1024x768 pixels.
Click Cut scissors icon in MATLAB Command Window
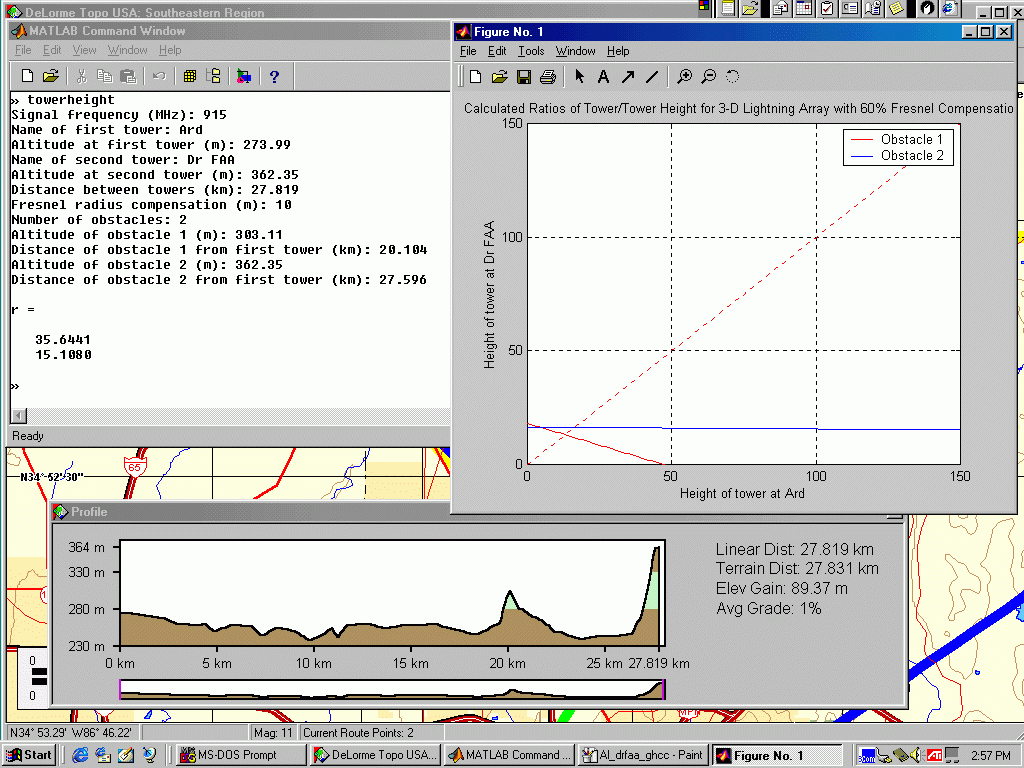pos(82,76)
